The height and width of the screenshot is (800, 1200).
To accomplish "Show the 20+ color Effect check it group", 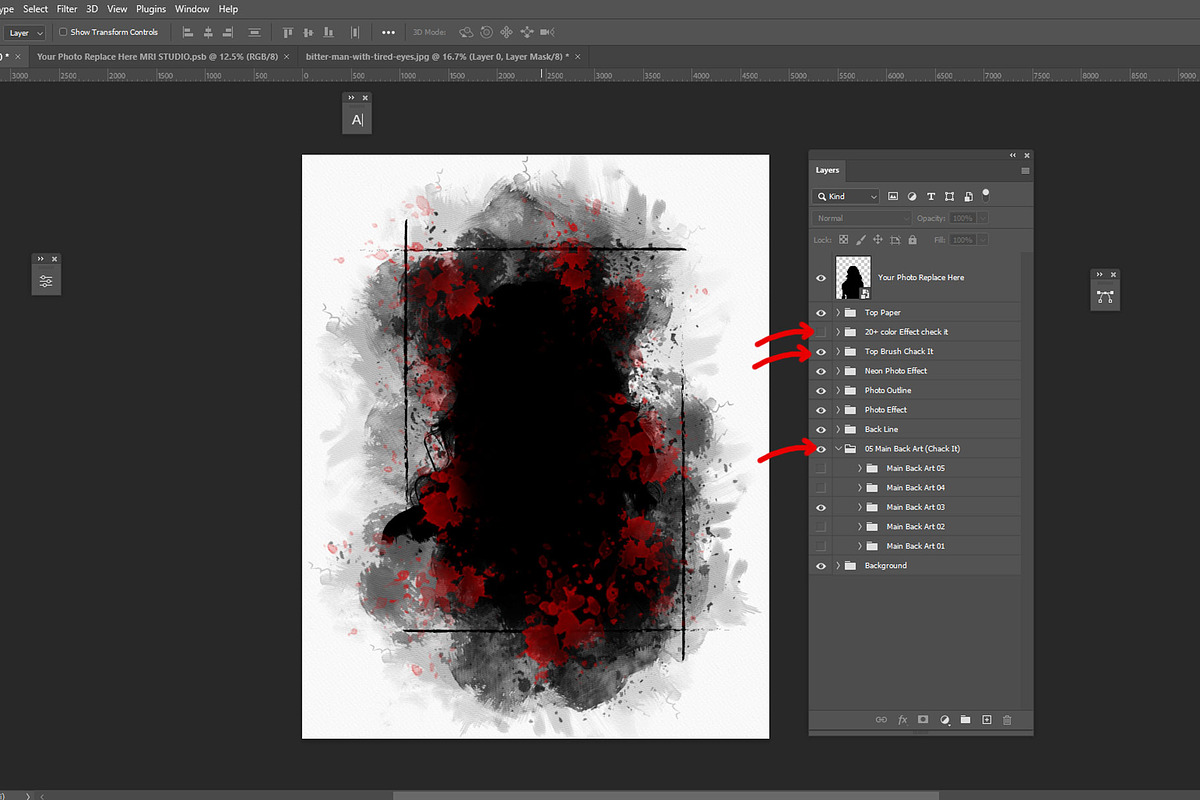I will [x=821, y=332].
